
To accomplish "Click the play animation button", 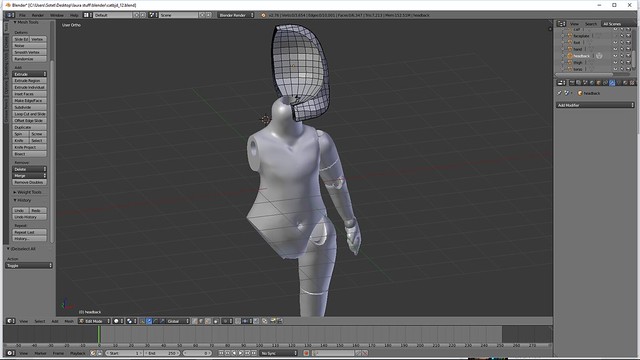I will [x=241, y=353].
